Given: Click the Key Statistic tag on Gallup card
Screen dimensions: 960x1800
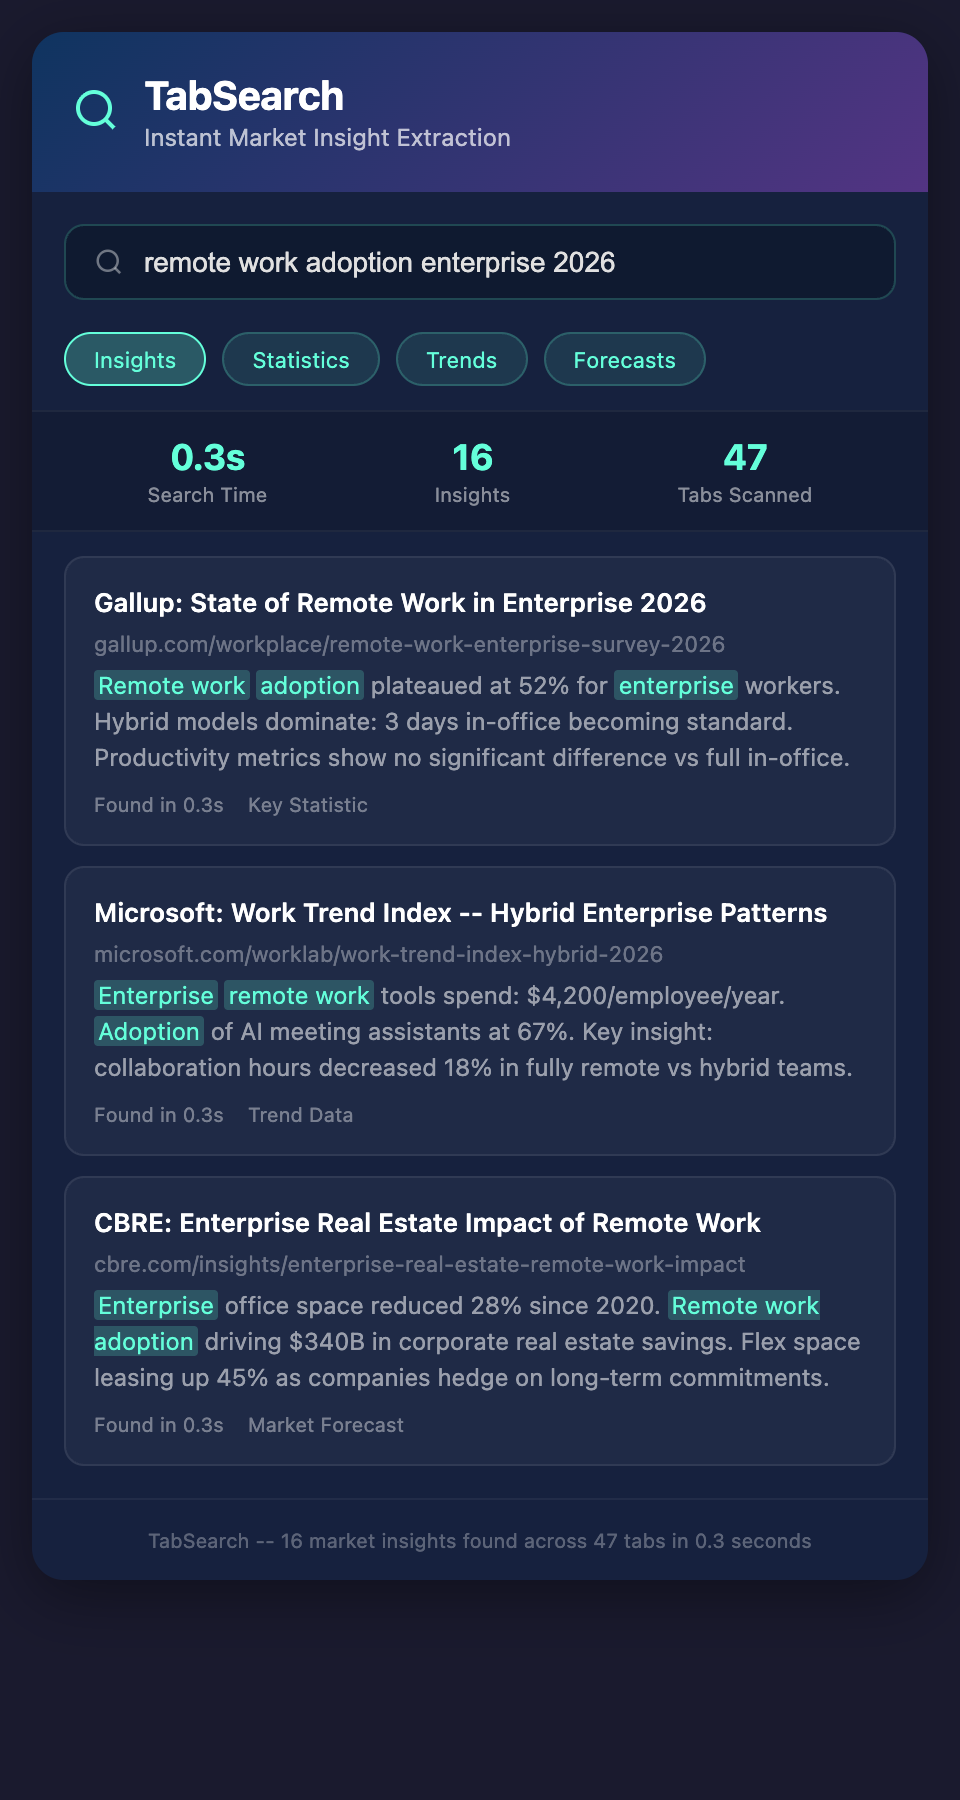Looking at the screenshot, I should click(307, 805).
